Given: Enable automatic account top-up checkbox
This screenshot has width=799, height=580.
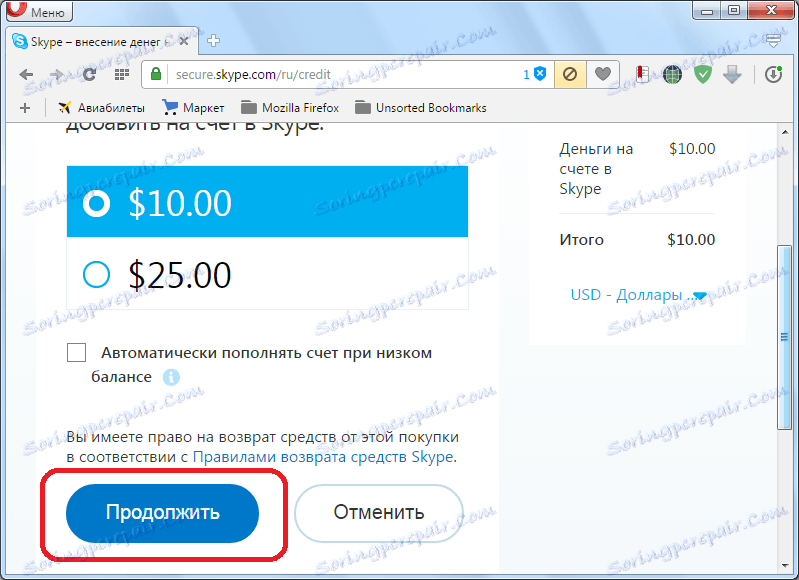Looking at the screenshot, I should click(x=76, y=352).
